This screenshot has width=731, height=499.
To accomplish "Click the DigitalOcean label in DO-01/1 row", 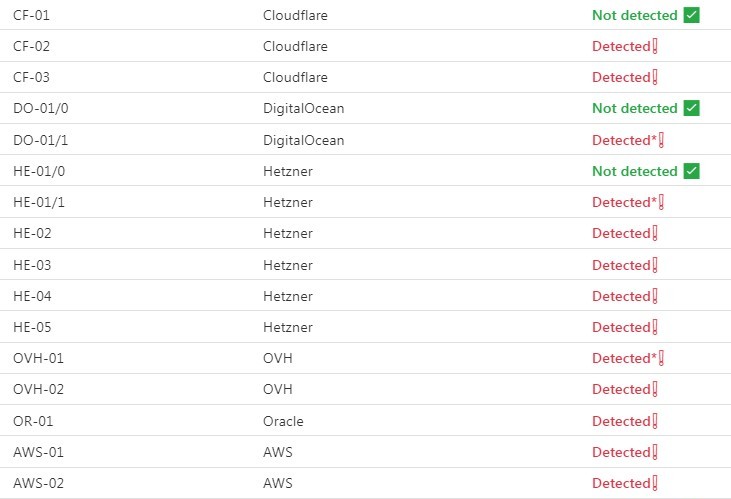I will tap(303, 140).
